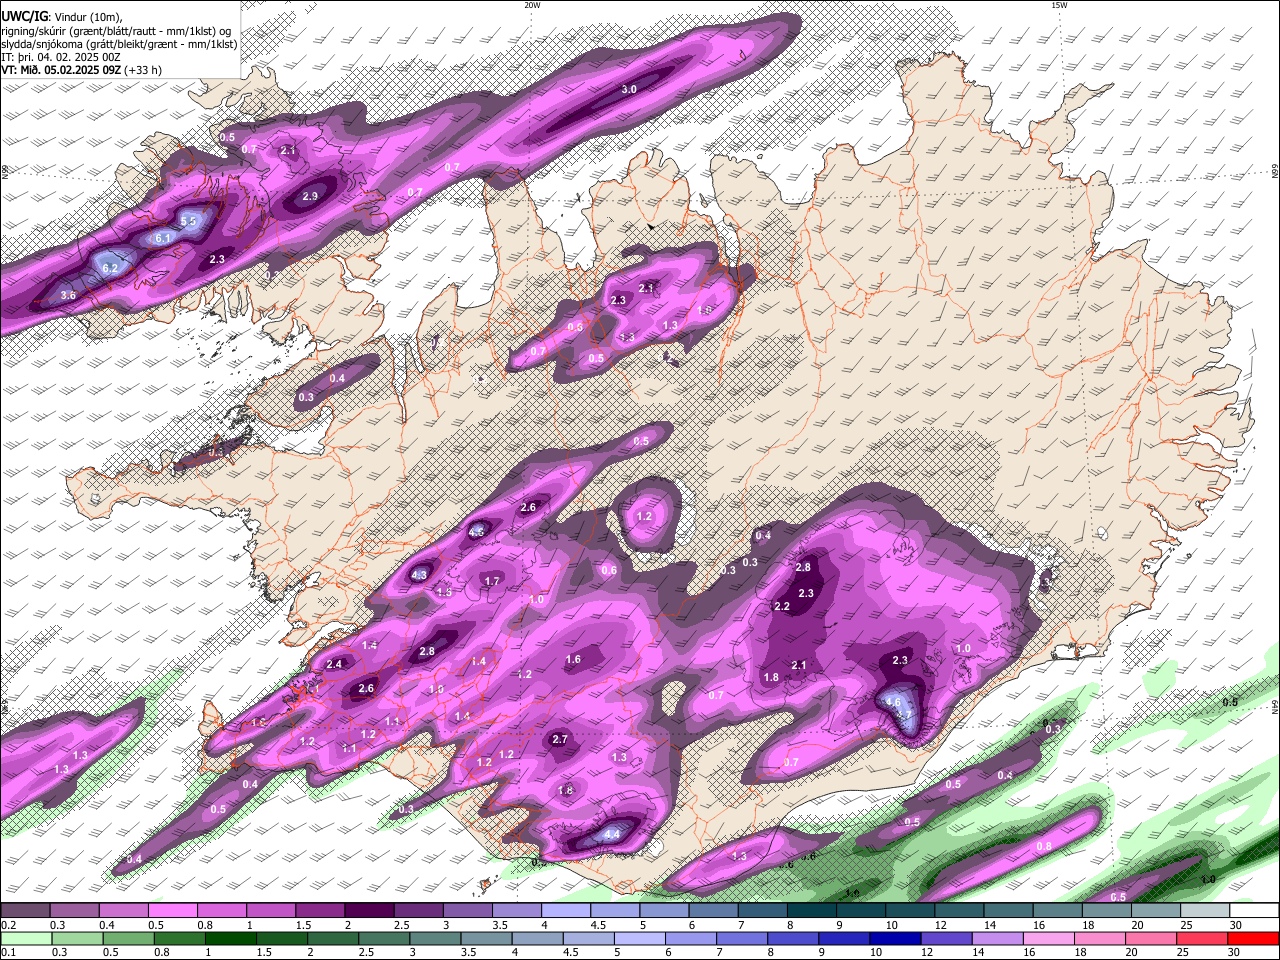1280x960 pixels.
Task: Click the 4.3 precipitation value
Action: point(419,575)
